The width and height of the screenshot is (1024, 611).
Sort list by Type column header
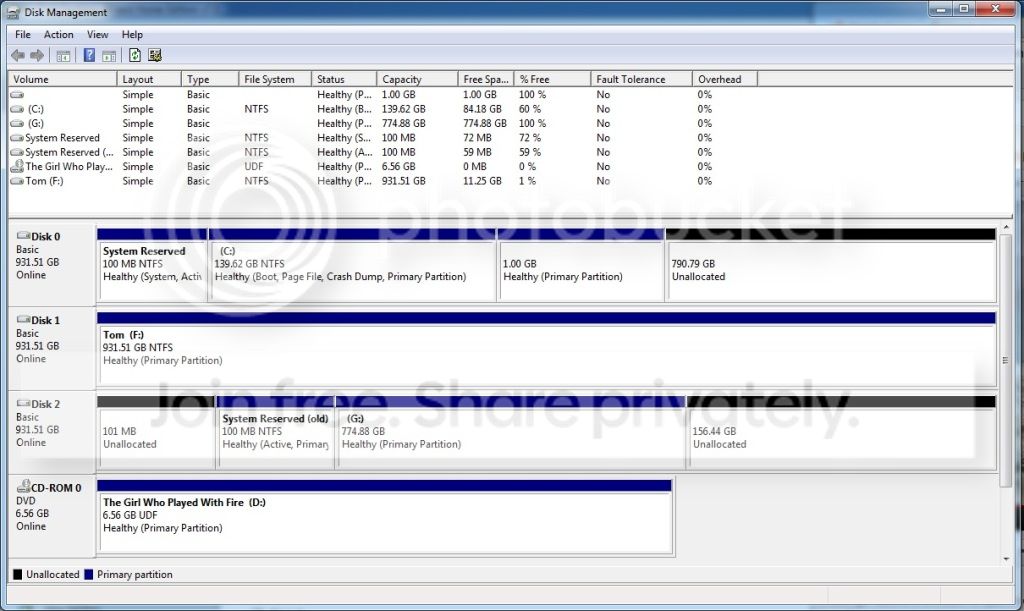(x=210, y=79)
